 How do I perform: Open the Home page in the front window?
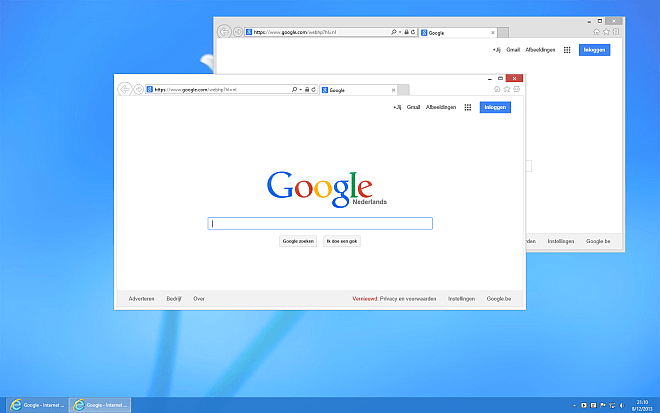(497, 89)
